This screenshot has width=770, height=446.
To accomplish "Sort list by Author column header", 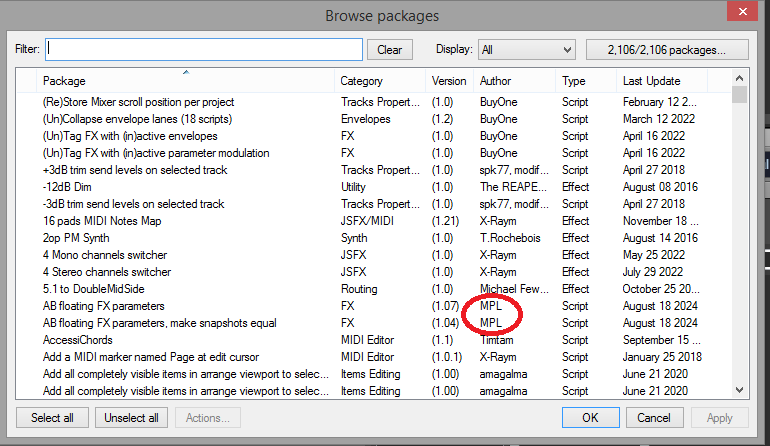I will click(514, 81).
